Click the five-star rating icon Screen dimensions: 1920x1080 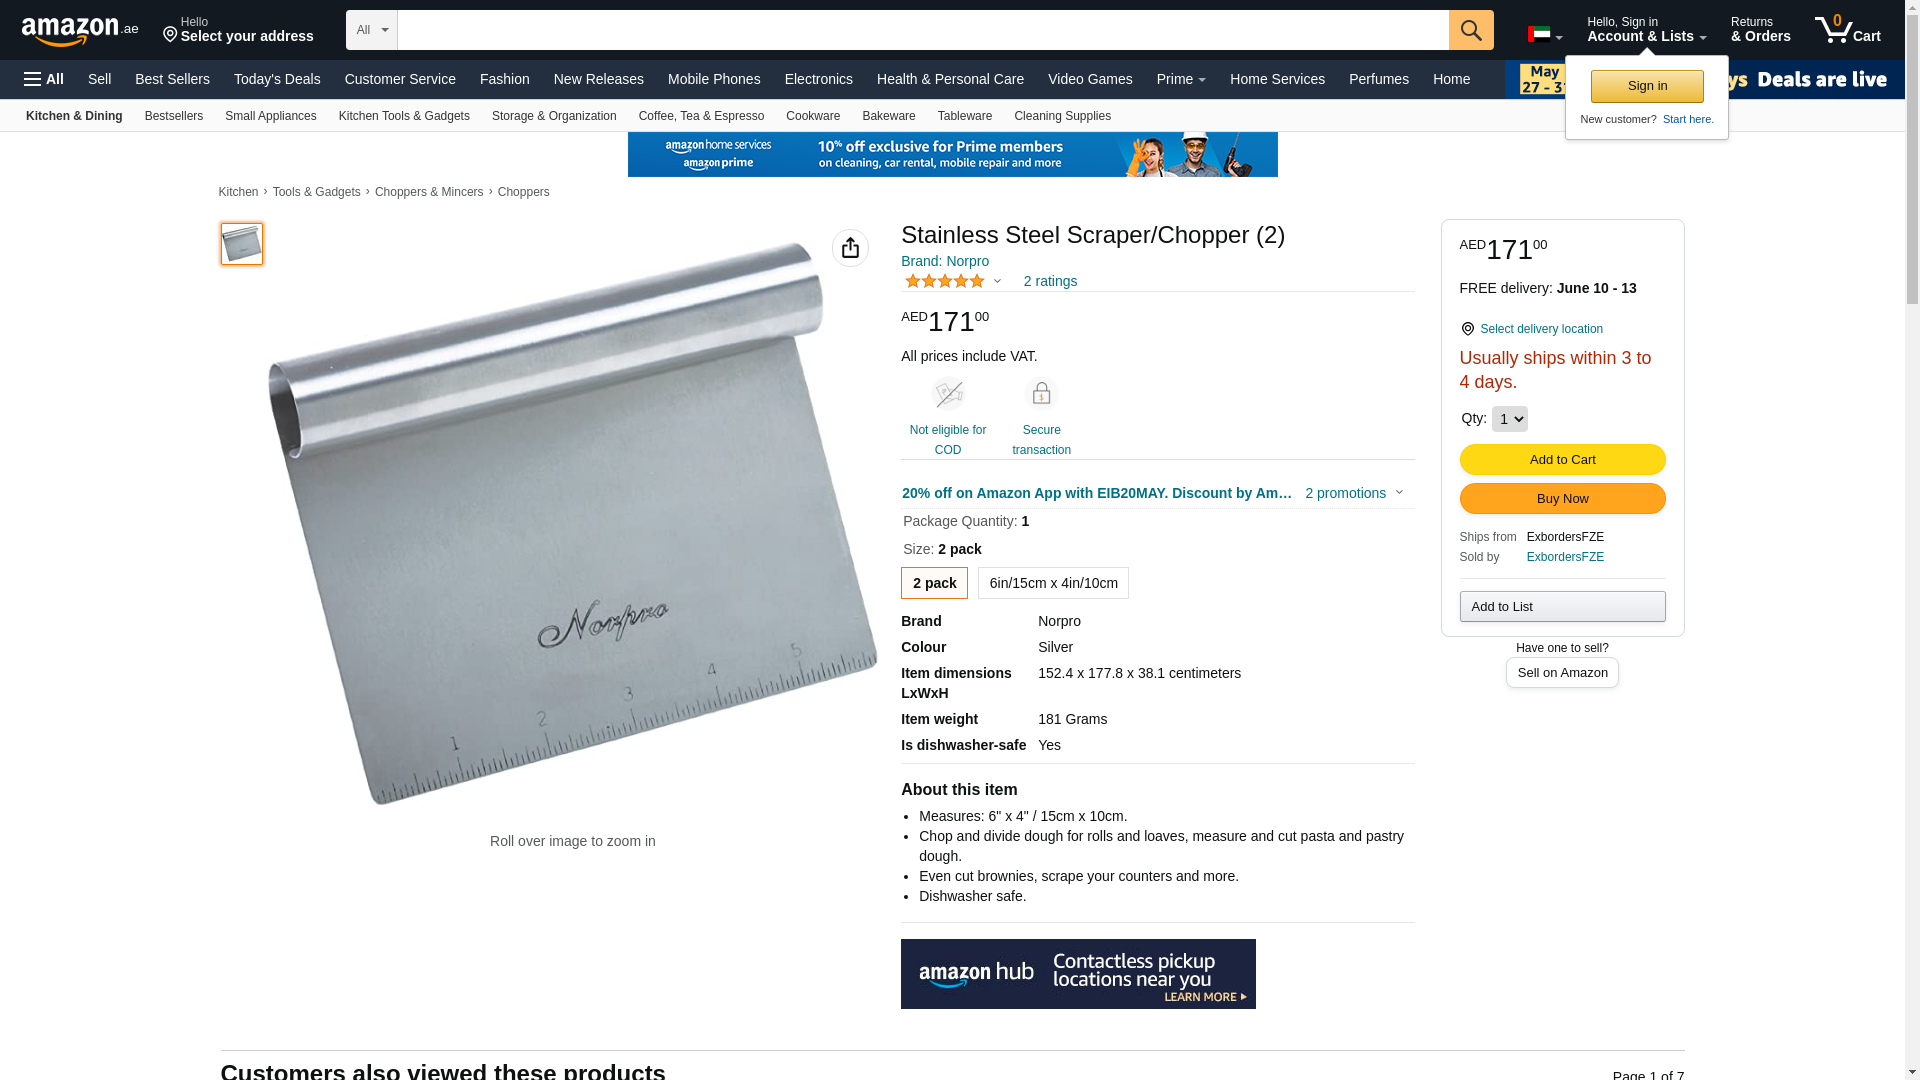tap(945, 281)
